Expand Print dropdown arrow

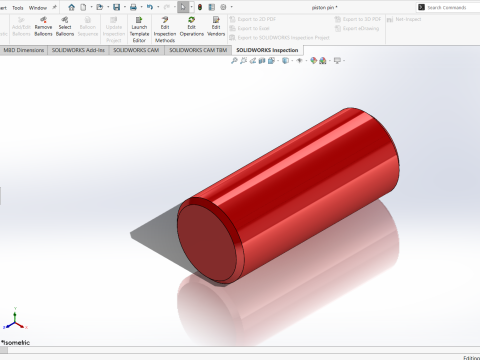click(x=141, y=7)
